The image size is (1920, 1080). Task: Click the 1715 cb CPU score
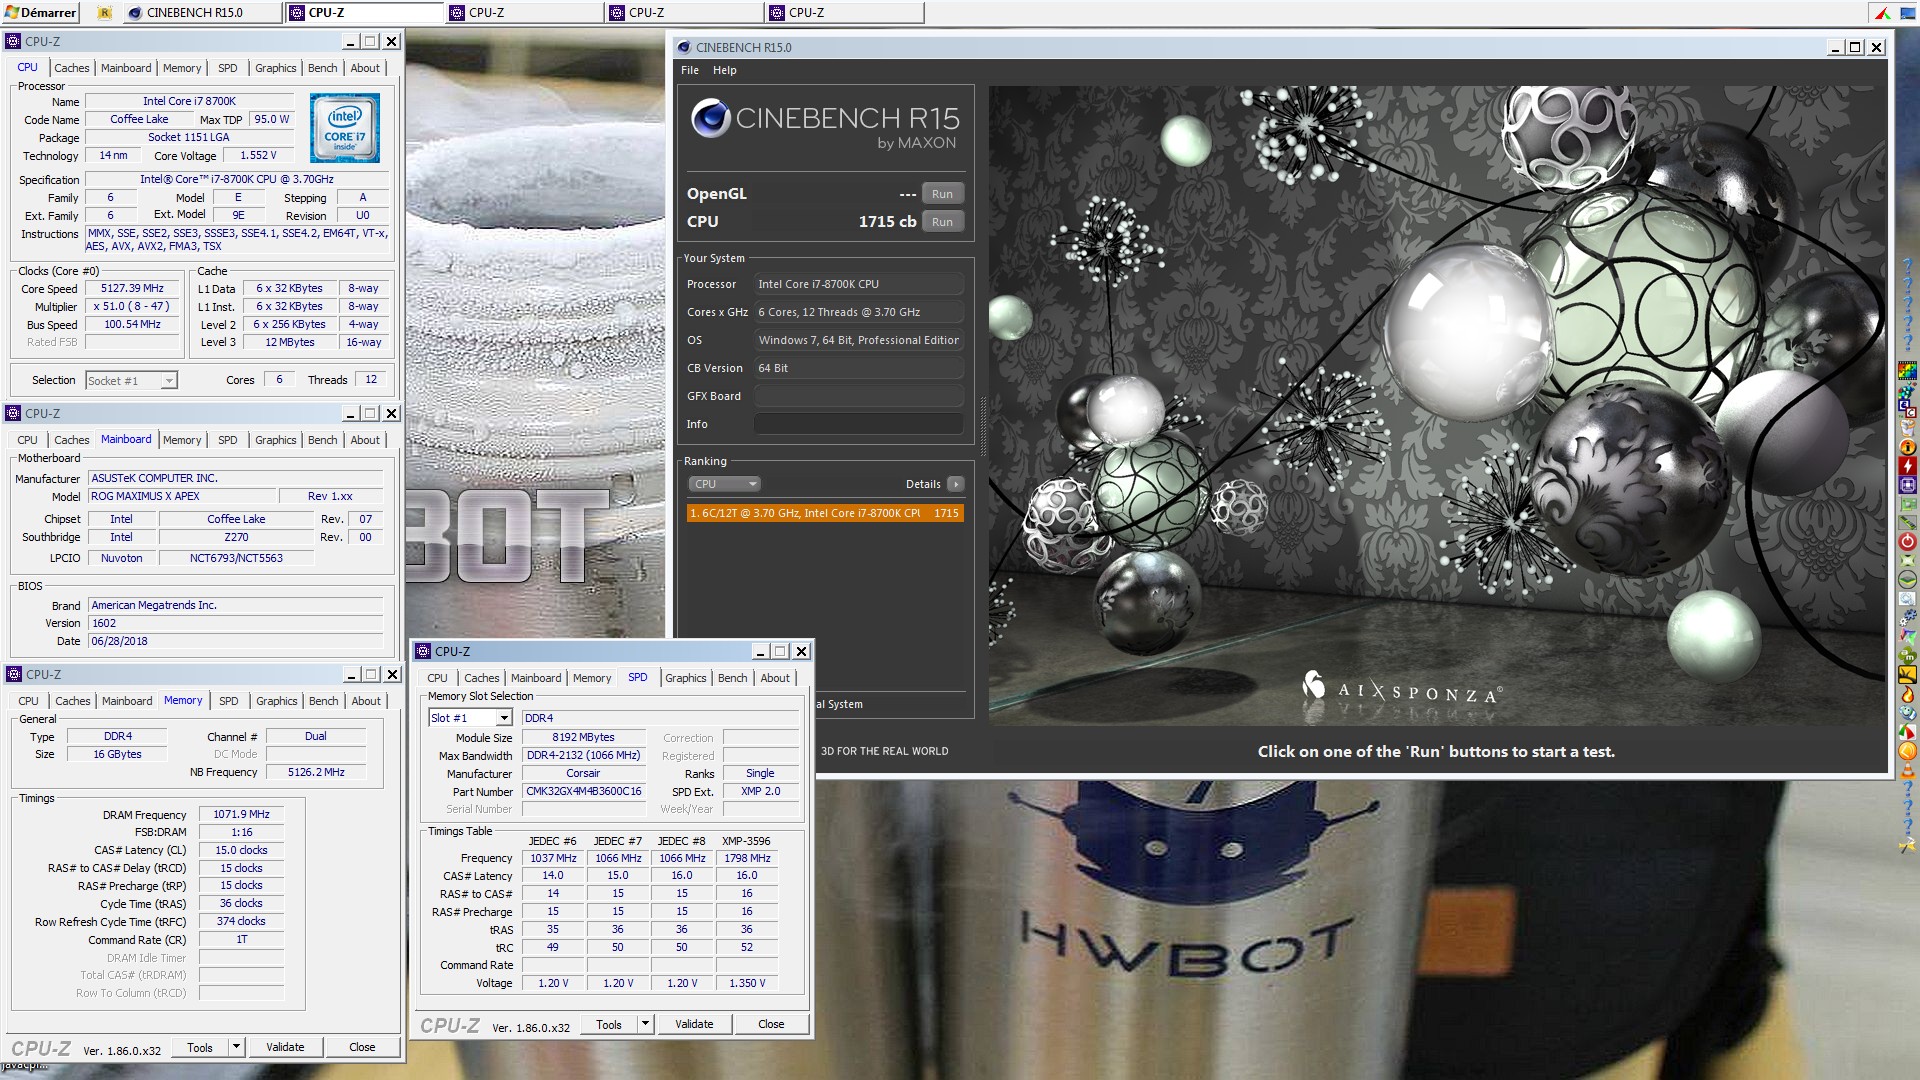click(x=887, y=222)
